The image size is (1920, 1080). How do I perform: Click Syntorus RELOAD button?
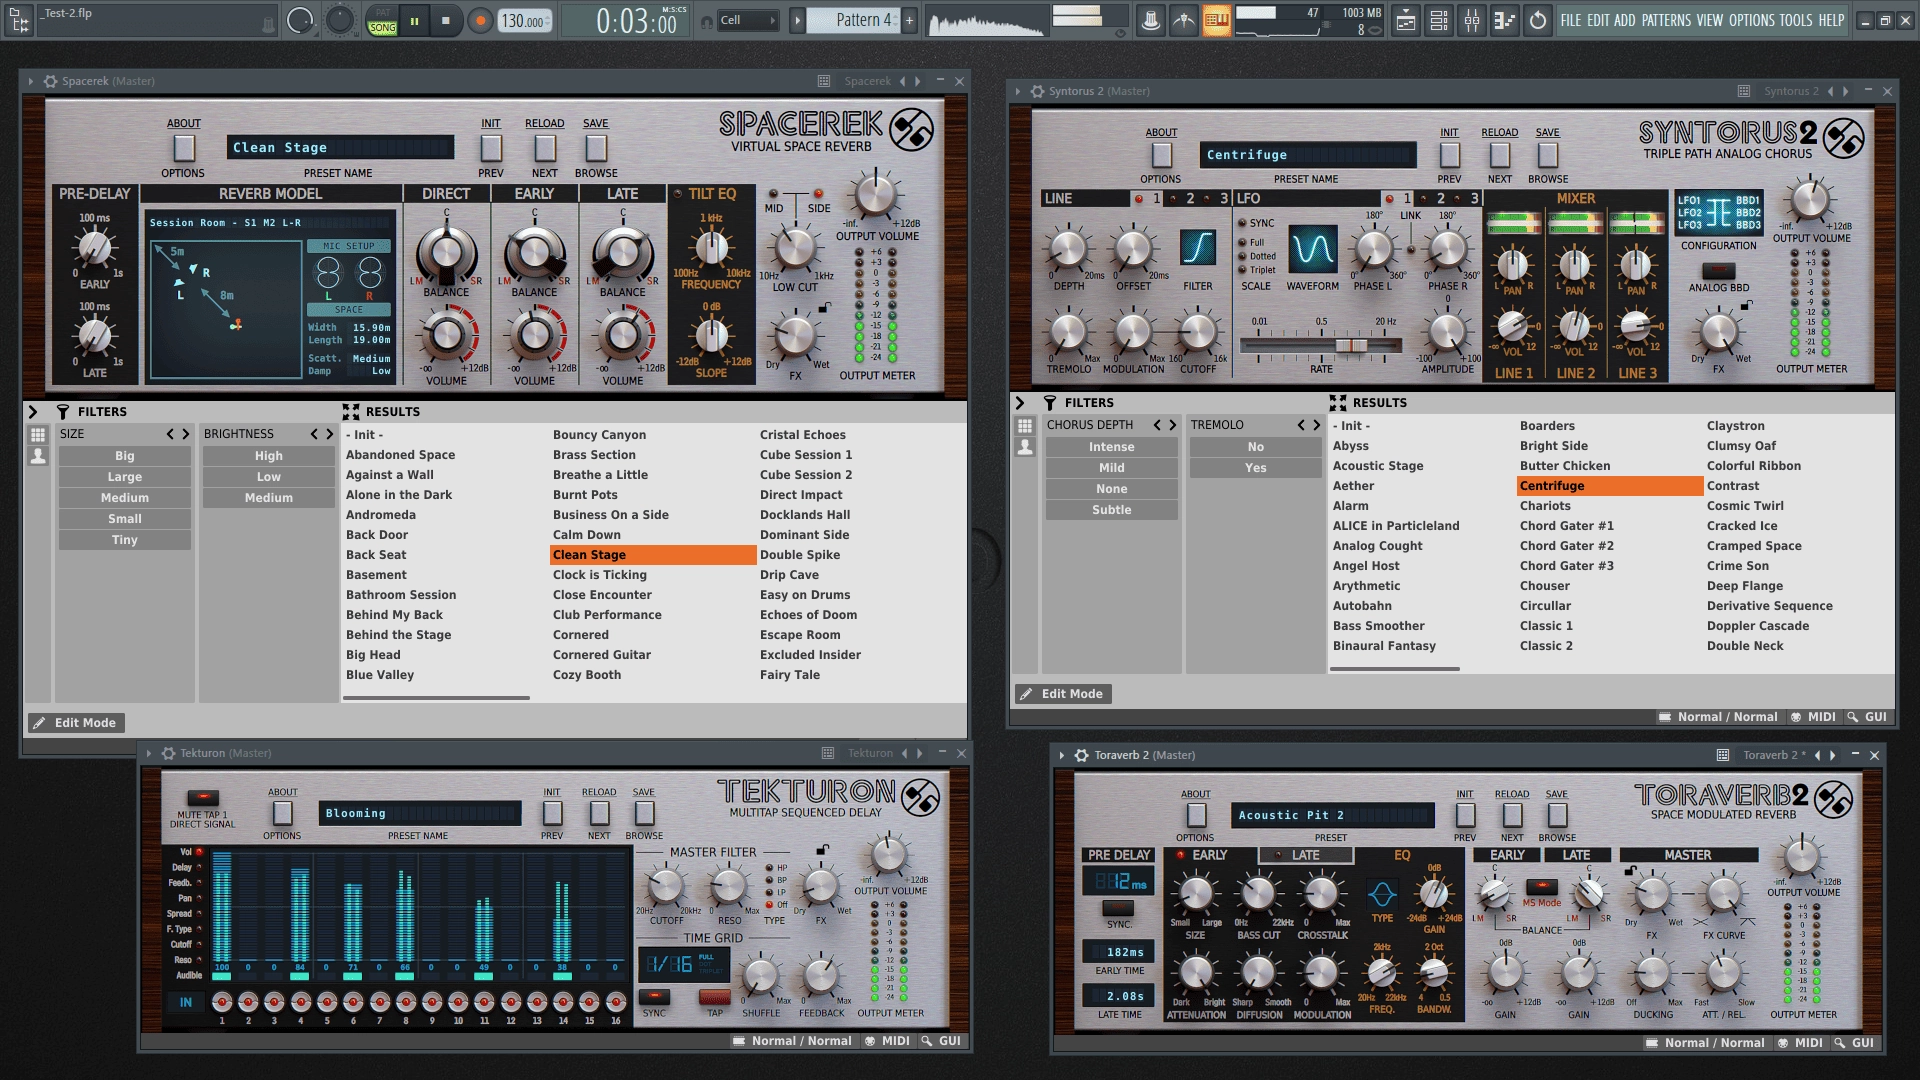point(1499,155)
